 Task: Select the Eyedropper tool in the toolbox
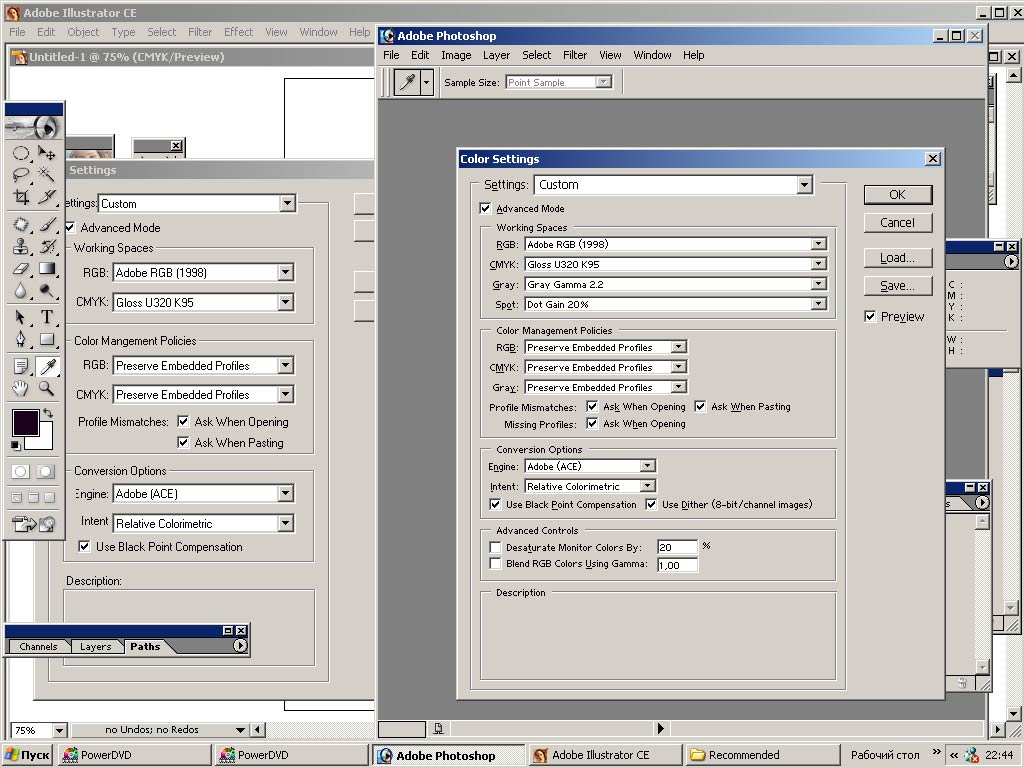point(46,366)
